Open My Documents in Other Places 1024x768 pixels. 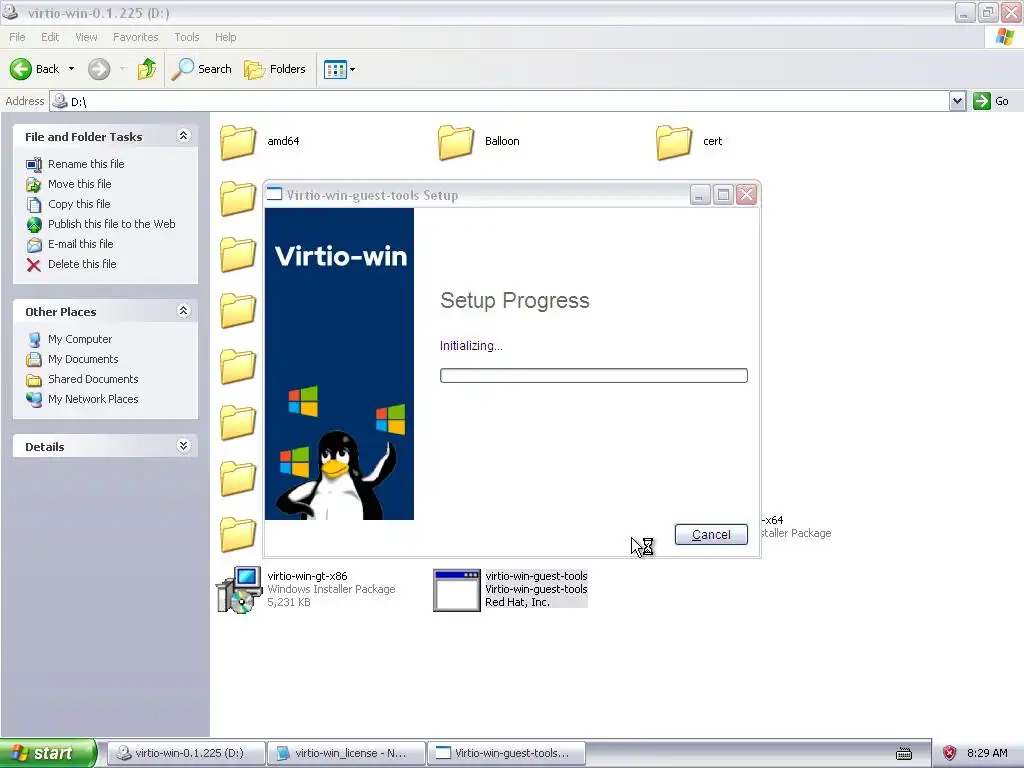point(83,359)
